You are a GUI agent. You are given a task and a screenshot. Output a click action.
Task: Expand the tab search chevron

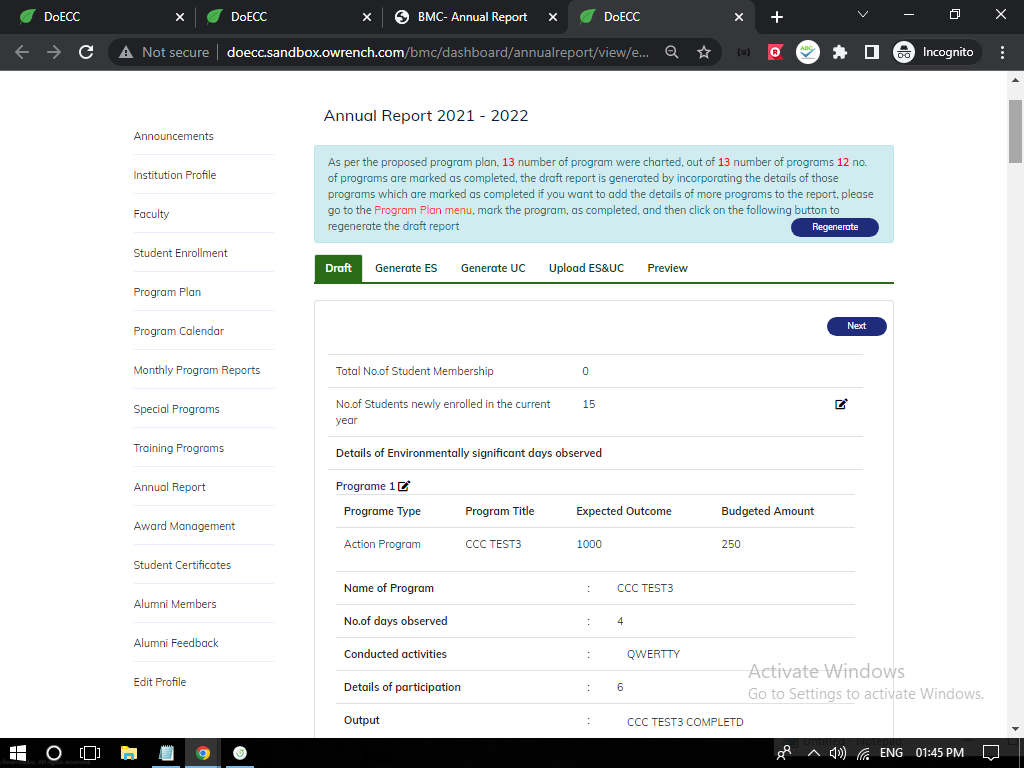[x=863, y=15]
